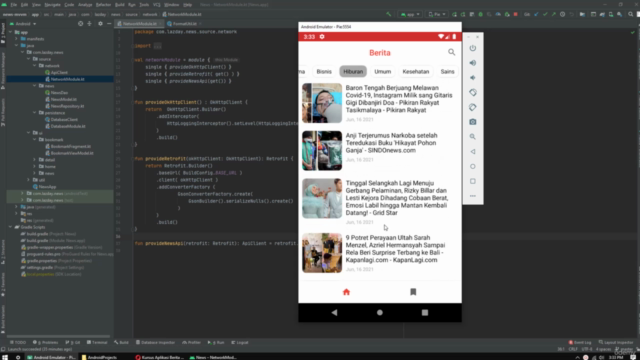640x360 pixels.
Task: Lower emulator volume with volume down icon
Action: tap(473, 78)
